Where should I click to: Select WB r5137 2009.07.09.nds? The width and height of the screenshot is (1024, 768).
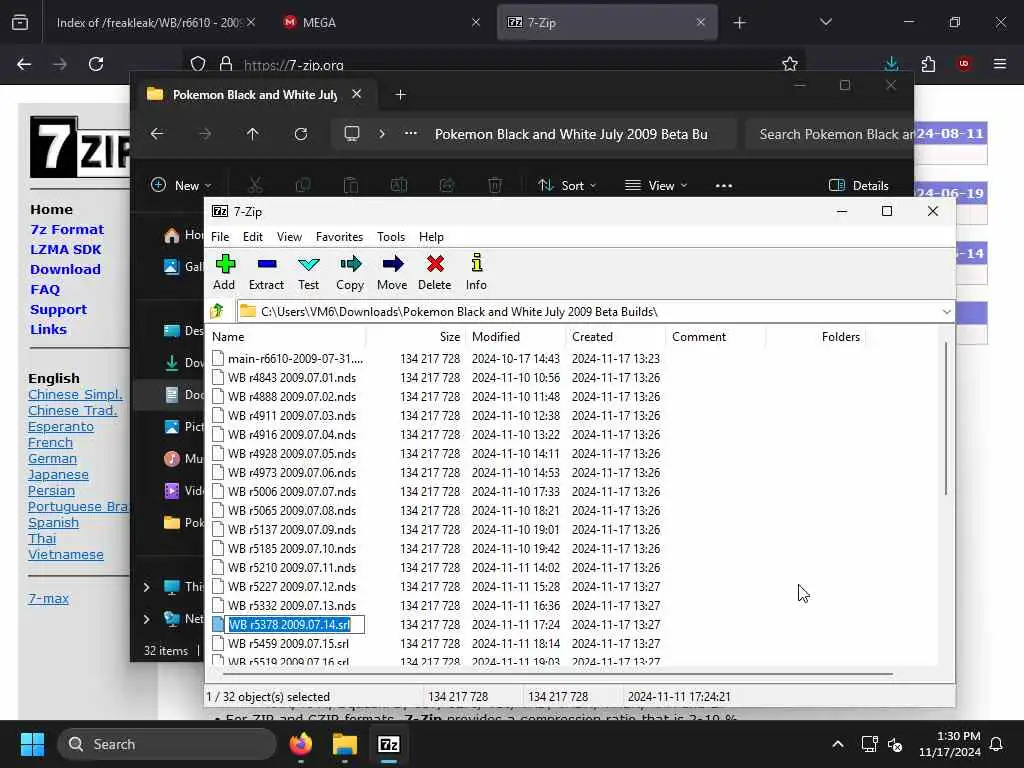291,529
